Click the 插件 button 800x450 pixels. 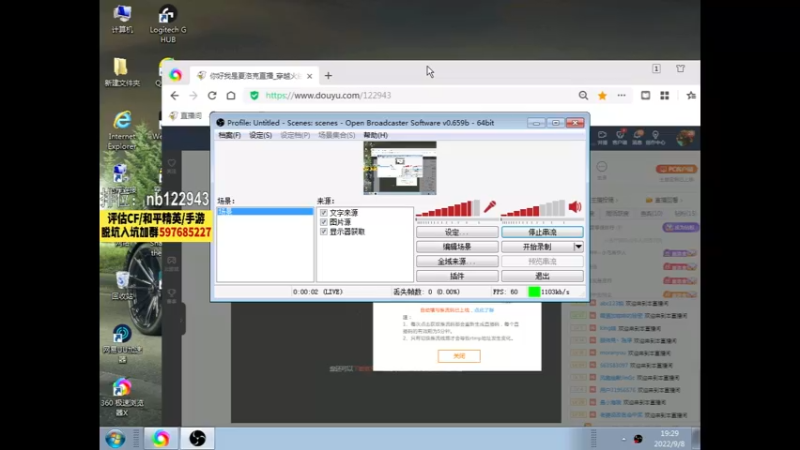point(457,276)
